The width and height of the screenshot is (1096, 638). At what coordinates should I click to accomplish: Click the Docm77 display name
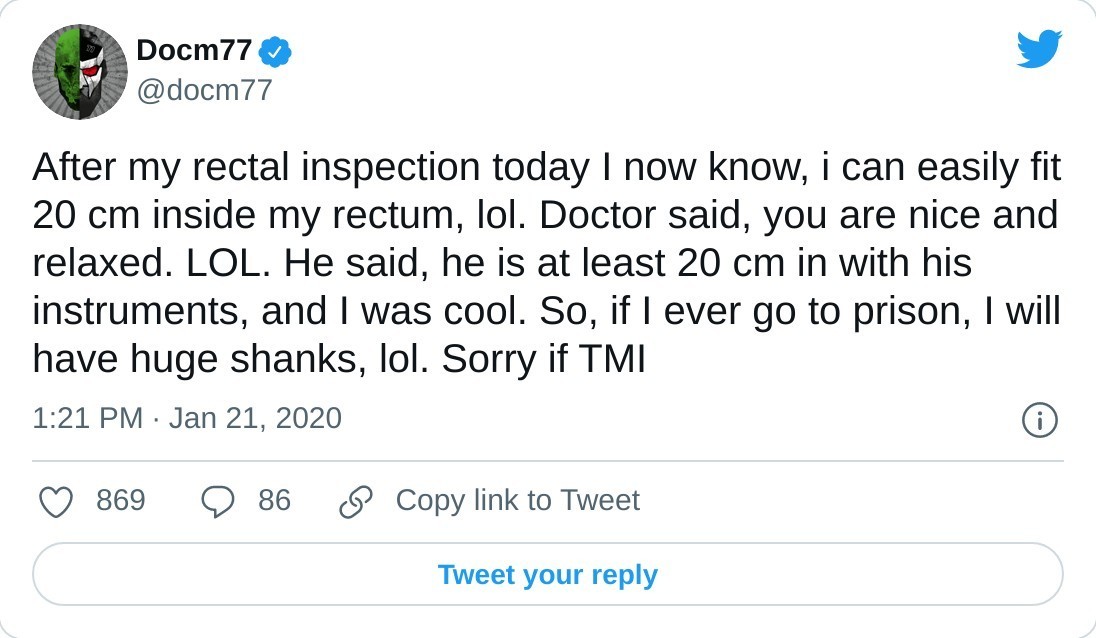click(x=194, y=50)
